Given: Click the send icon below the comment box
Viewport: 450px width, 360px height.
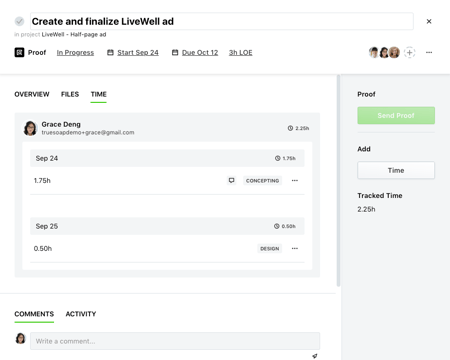Looking at the screenshot, I should pyautogui.click(x=315, y=356).
